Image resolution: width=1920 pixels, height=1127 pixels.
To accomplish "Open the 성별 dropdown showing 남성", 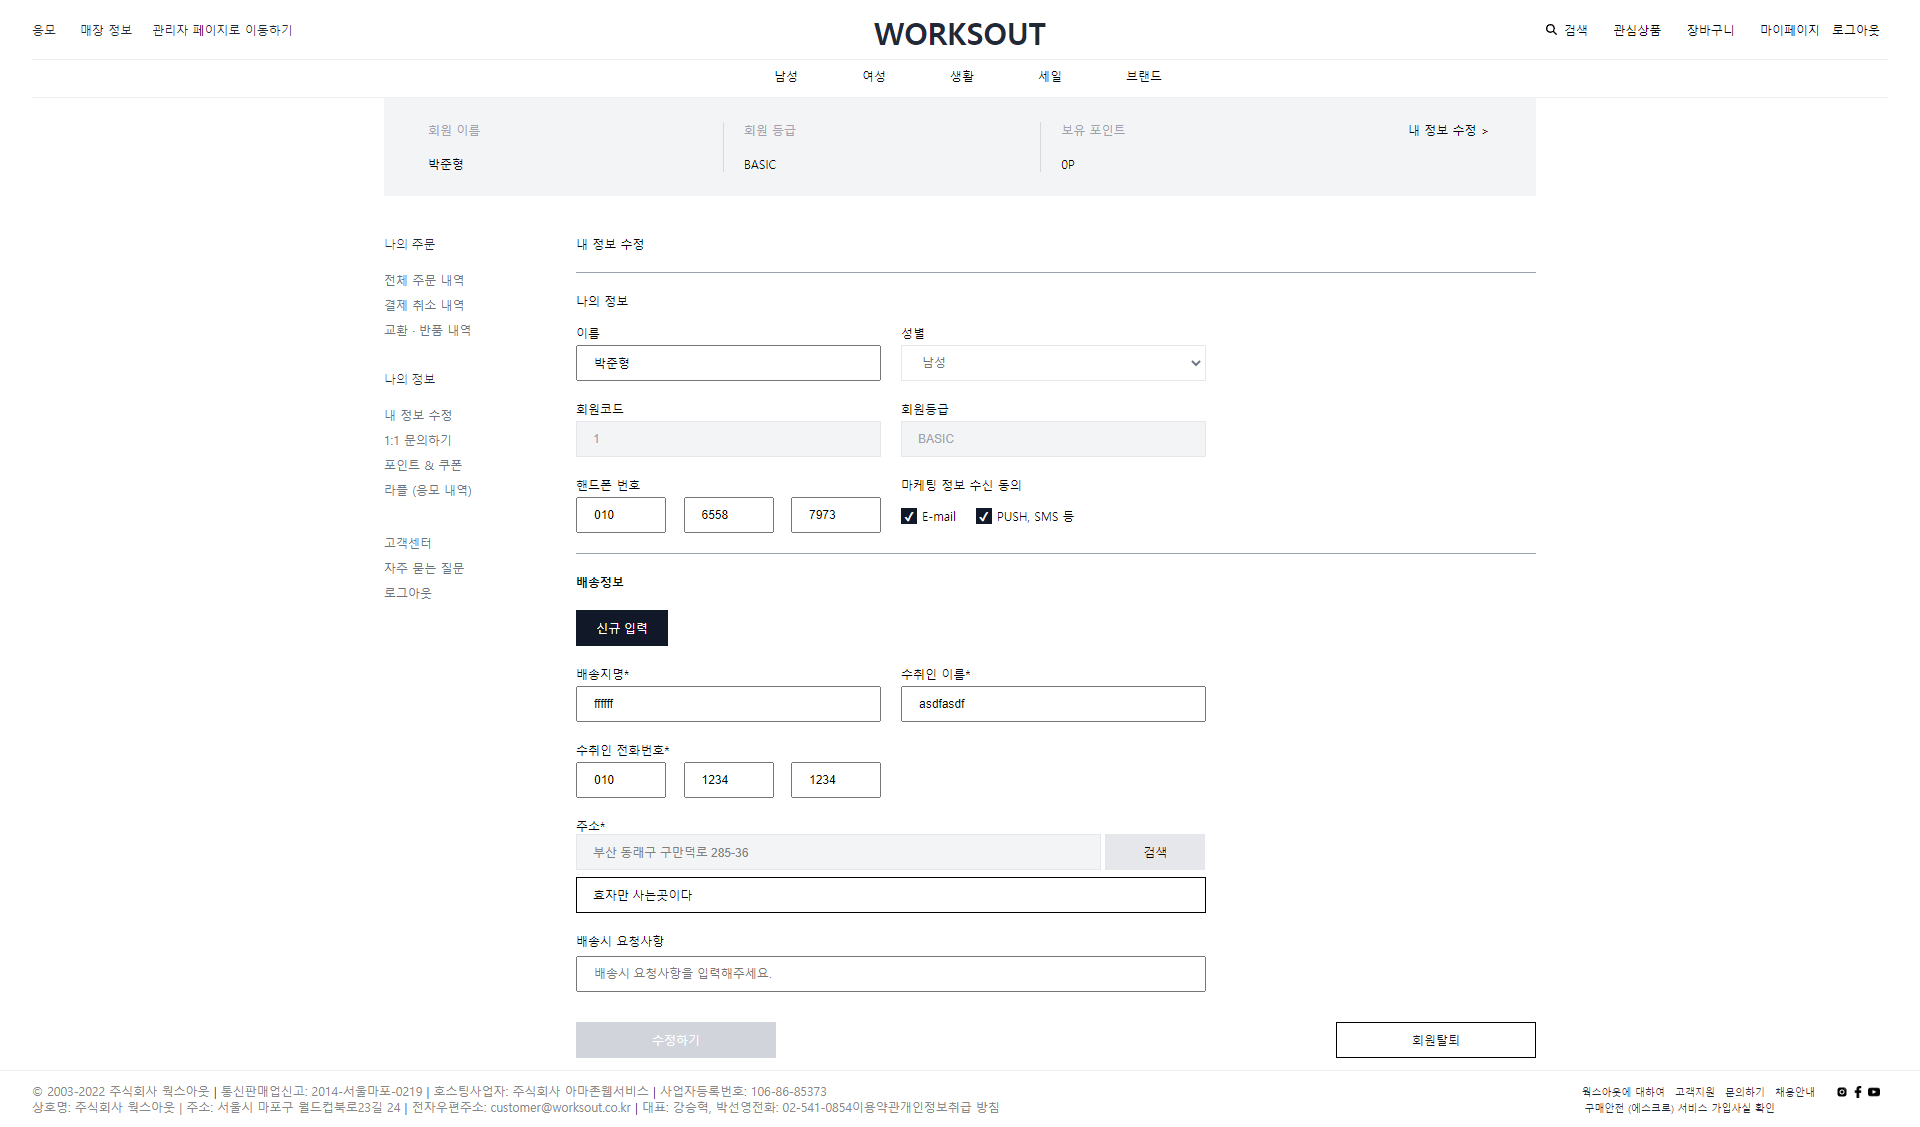I will [x=1052, y=363].
